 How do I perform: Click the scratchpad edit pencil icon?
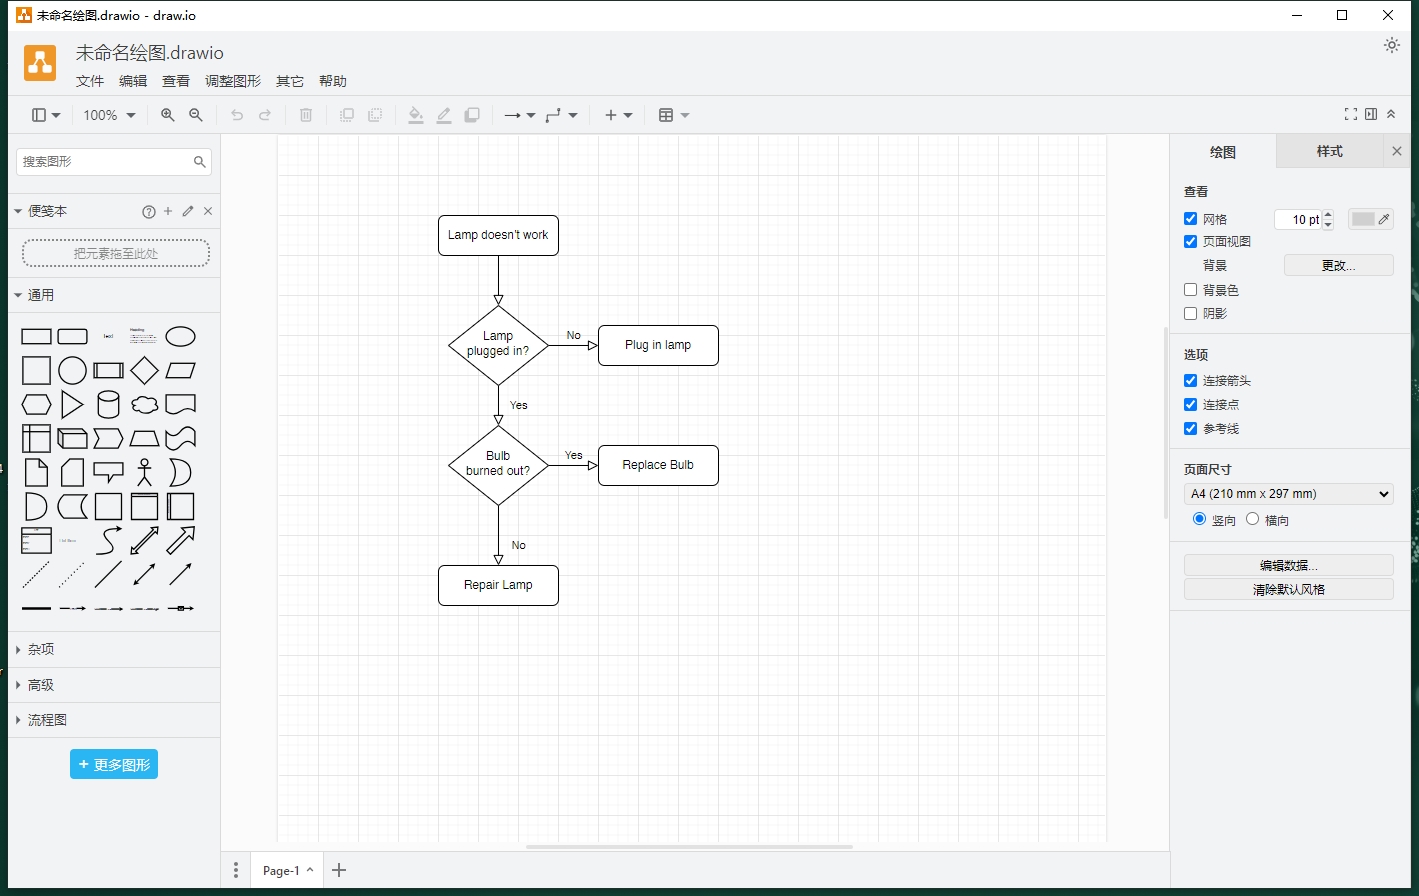[188, 211]
